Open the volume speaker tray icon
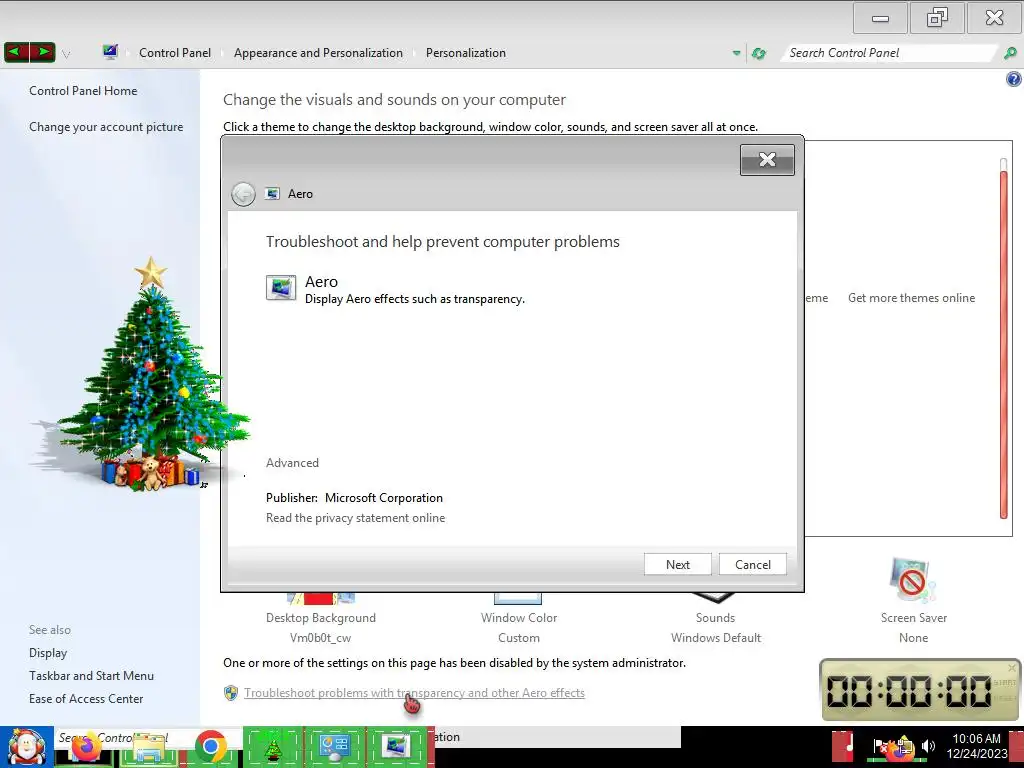Viewport: 1024px width, 768px height. click(x=928, y=746)
